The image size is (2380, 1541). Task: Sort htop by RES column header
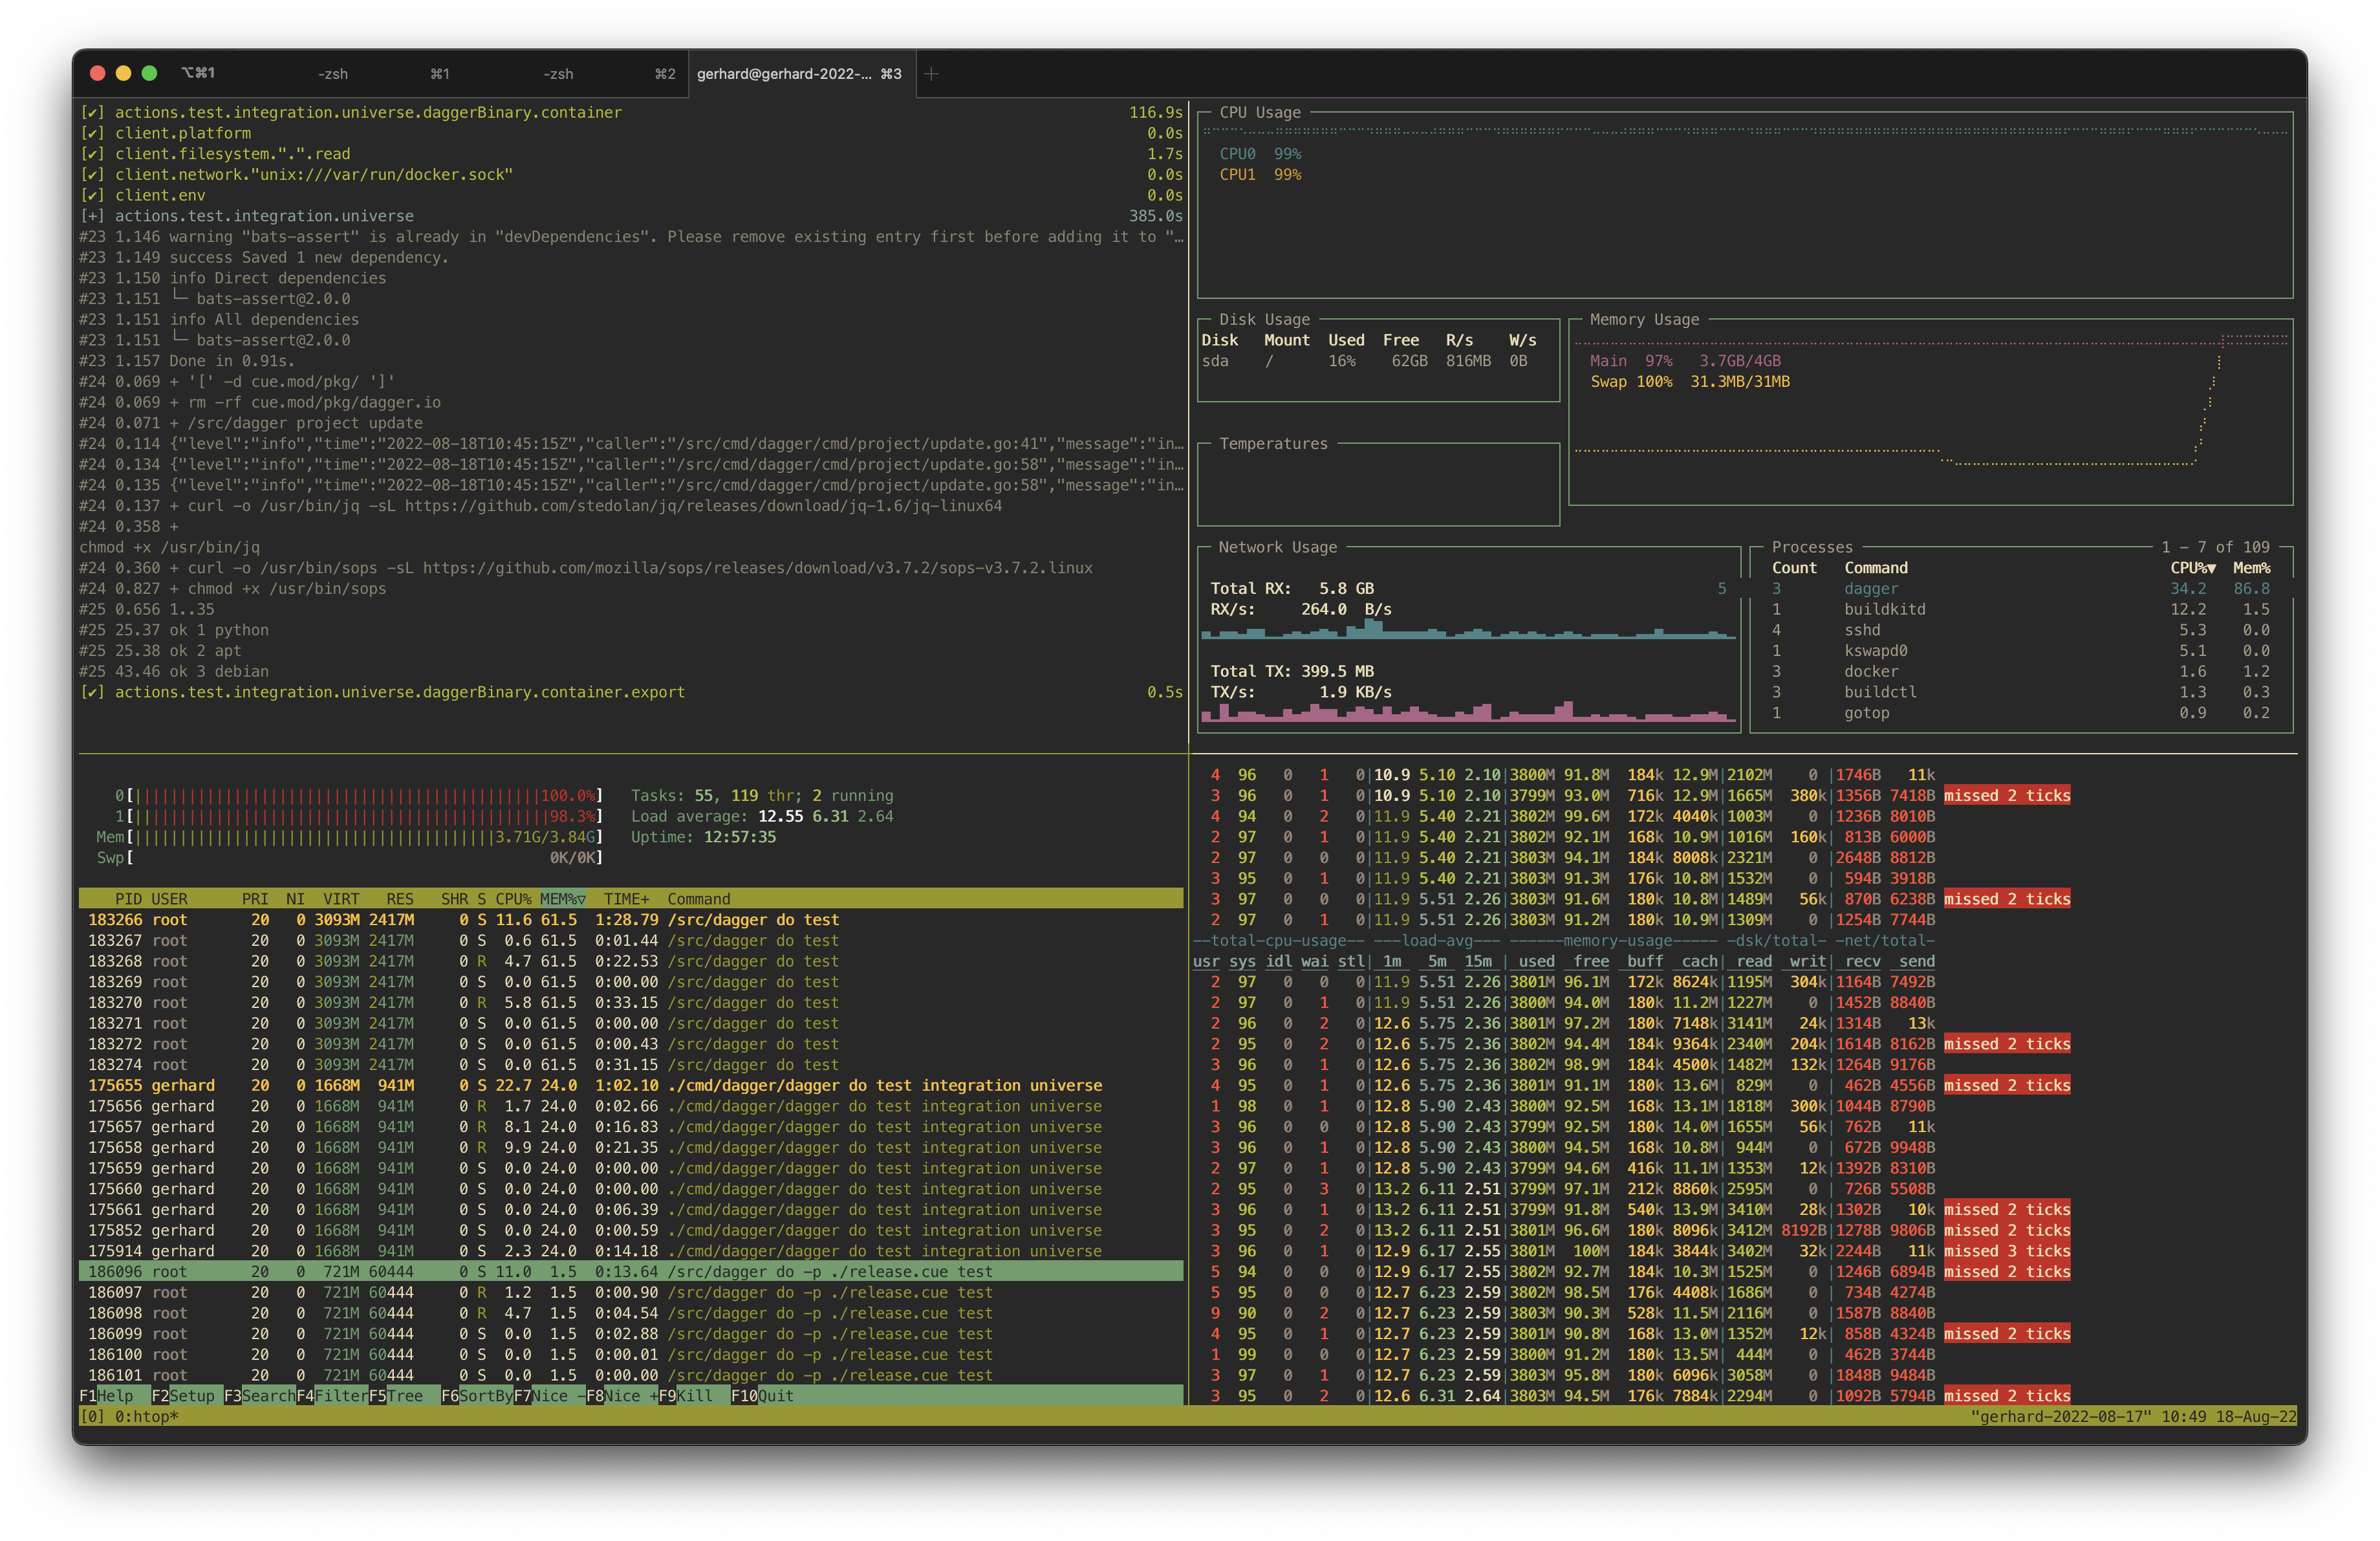click(x=400, y=898)
